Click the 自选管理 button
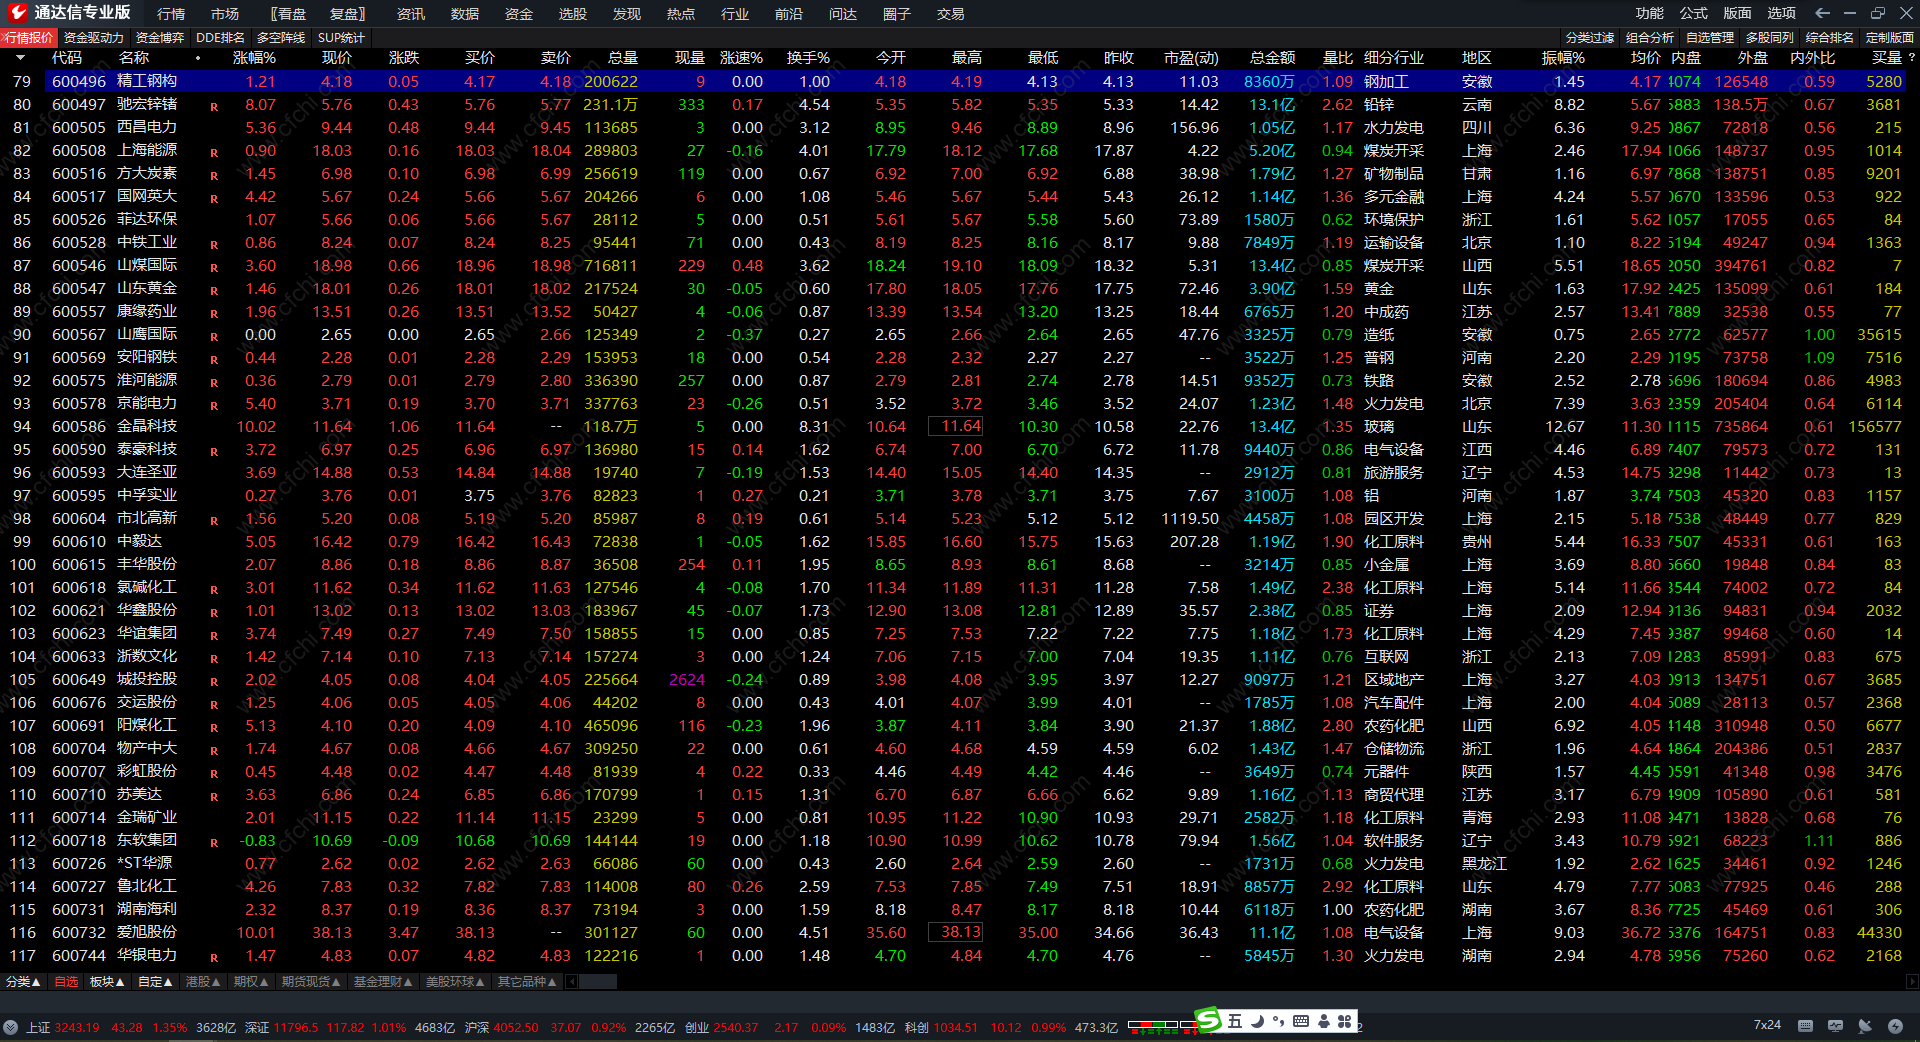The width and height of the screenshot is (1920, 1042). [x=1710, y=38]
